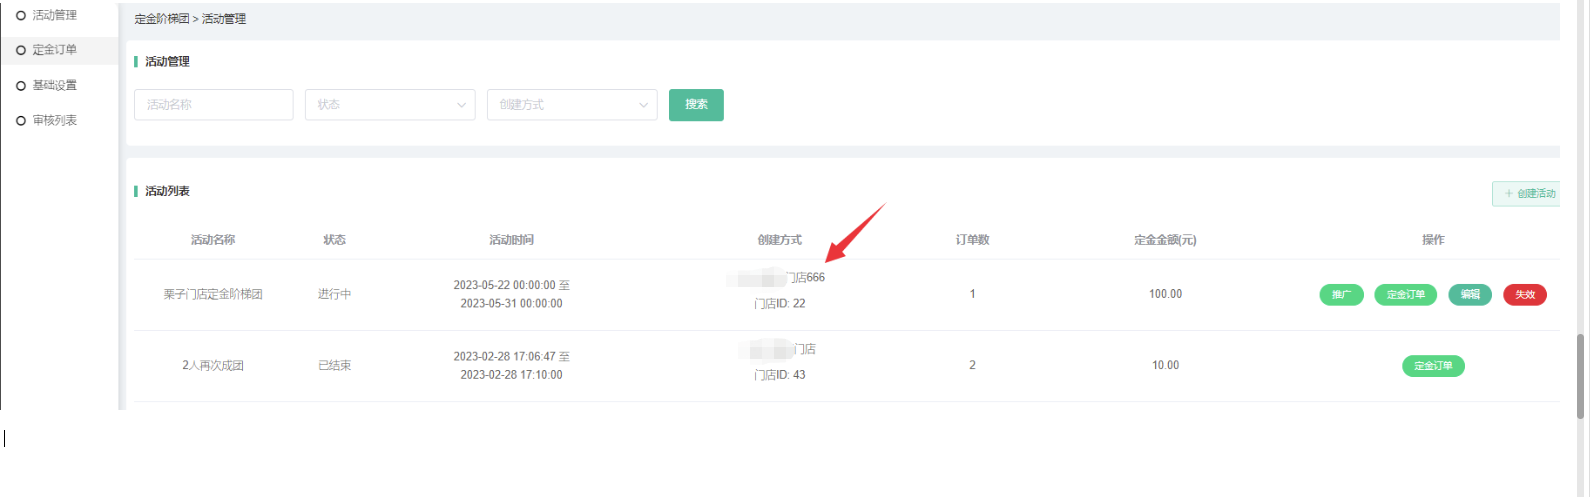The height and width of the screenshot is (497, 1590).
Task: Click the 定金金额(元) column header
Action: coord(1165,240)
